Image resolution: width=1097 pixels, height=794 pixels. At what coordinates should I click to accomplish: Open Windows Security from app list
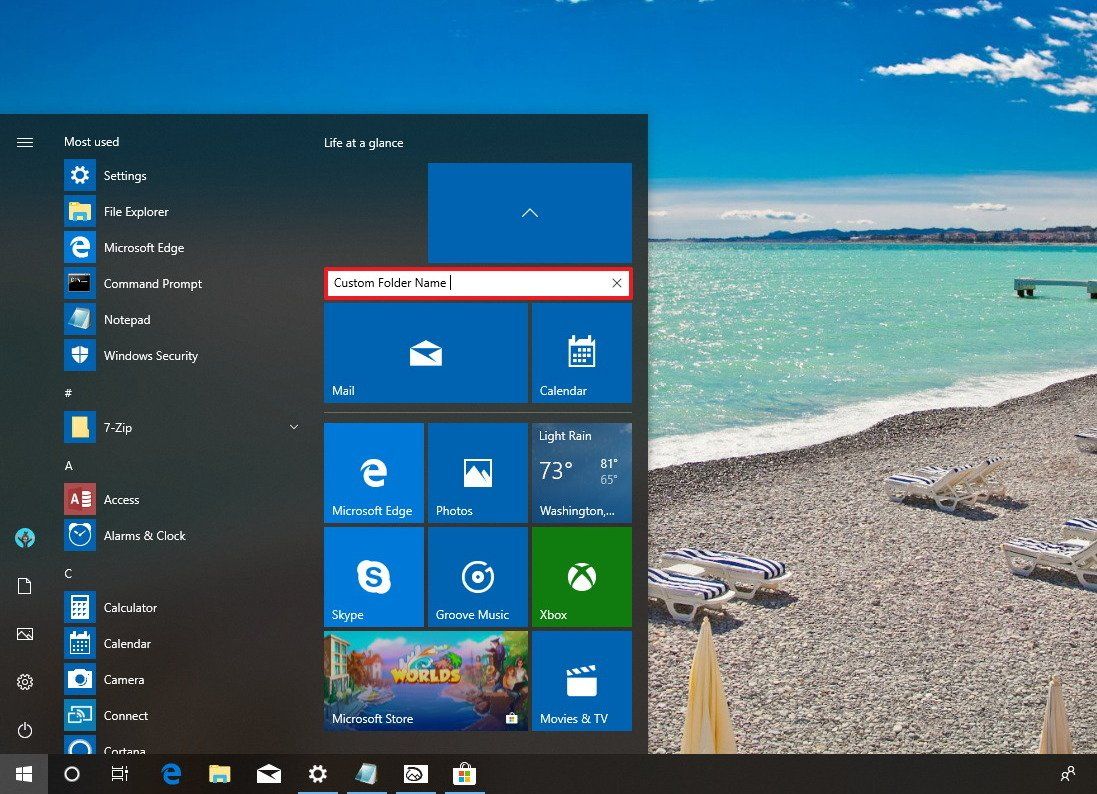[x=150, y=355]
